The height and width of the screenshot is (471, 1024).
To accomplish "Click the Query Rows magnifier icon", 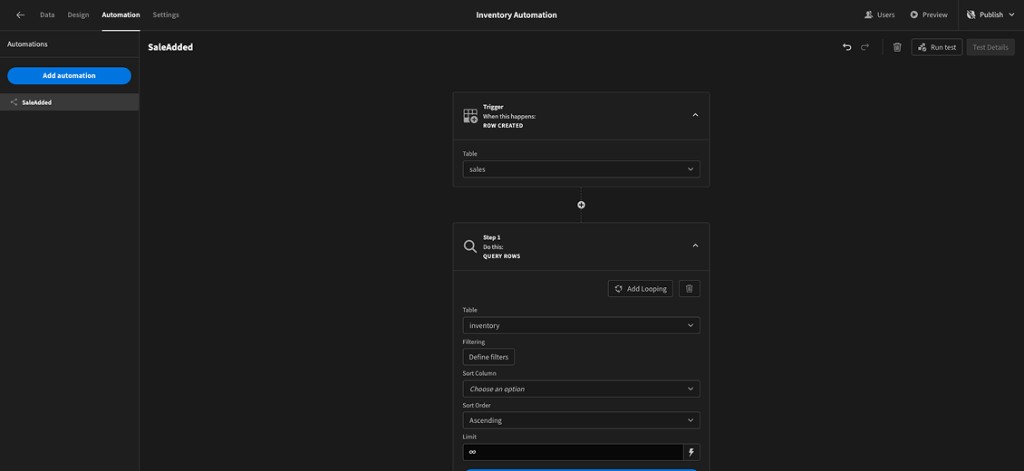I will click(x=470, y=246).
